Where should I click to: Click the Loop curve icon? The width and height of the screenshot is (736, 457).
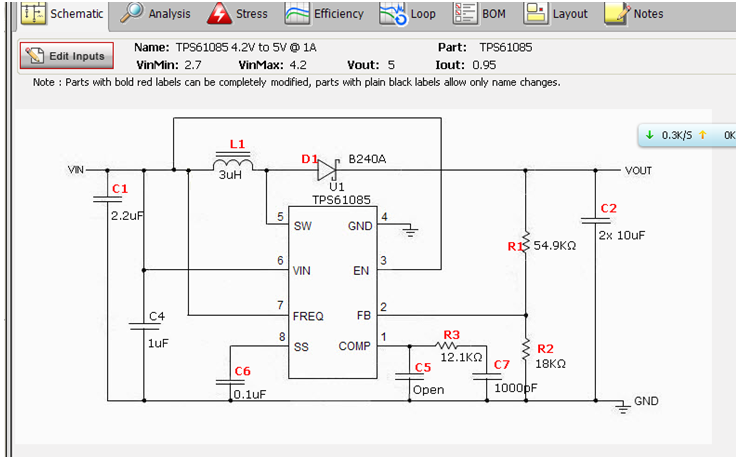click(393, 14)
